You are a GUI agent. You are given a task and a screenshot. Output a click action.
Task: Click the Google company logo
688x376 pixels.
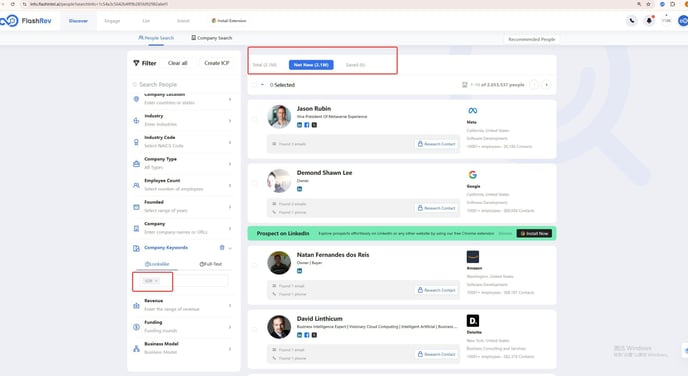click(473, 175)
